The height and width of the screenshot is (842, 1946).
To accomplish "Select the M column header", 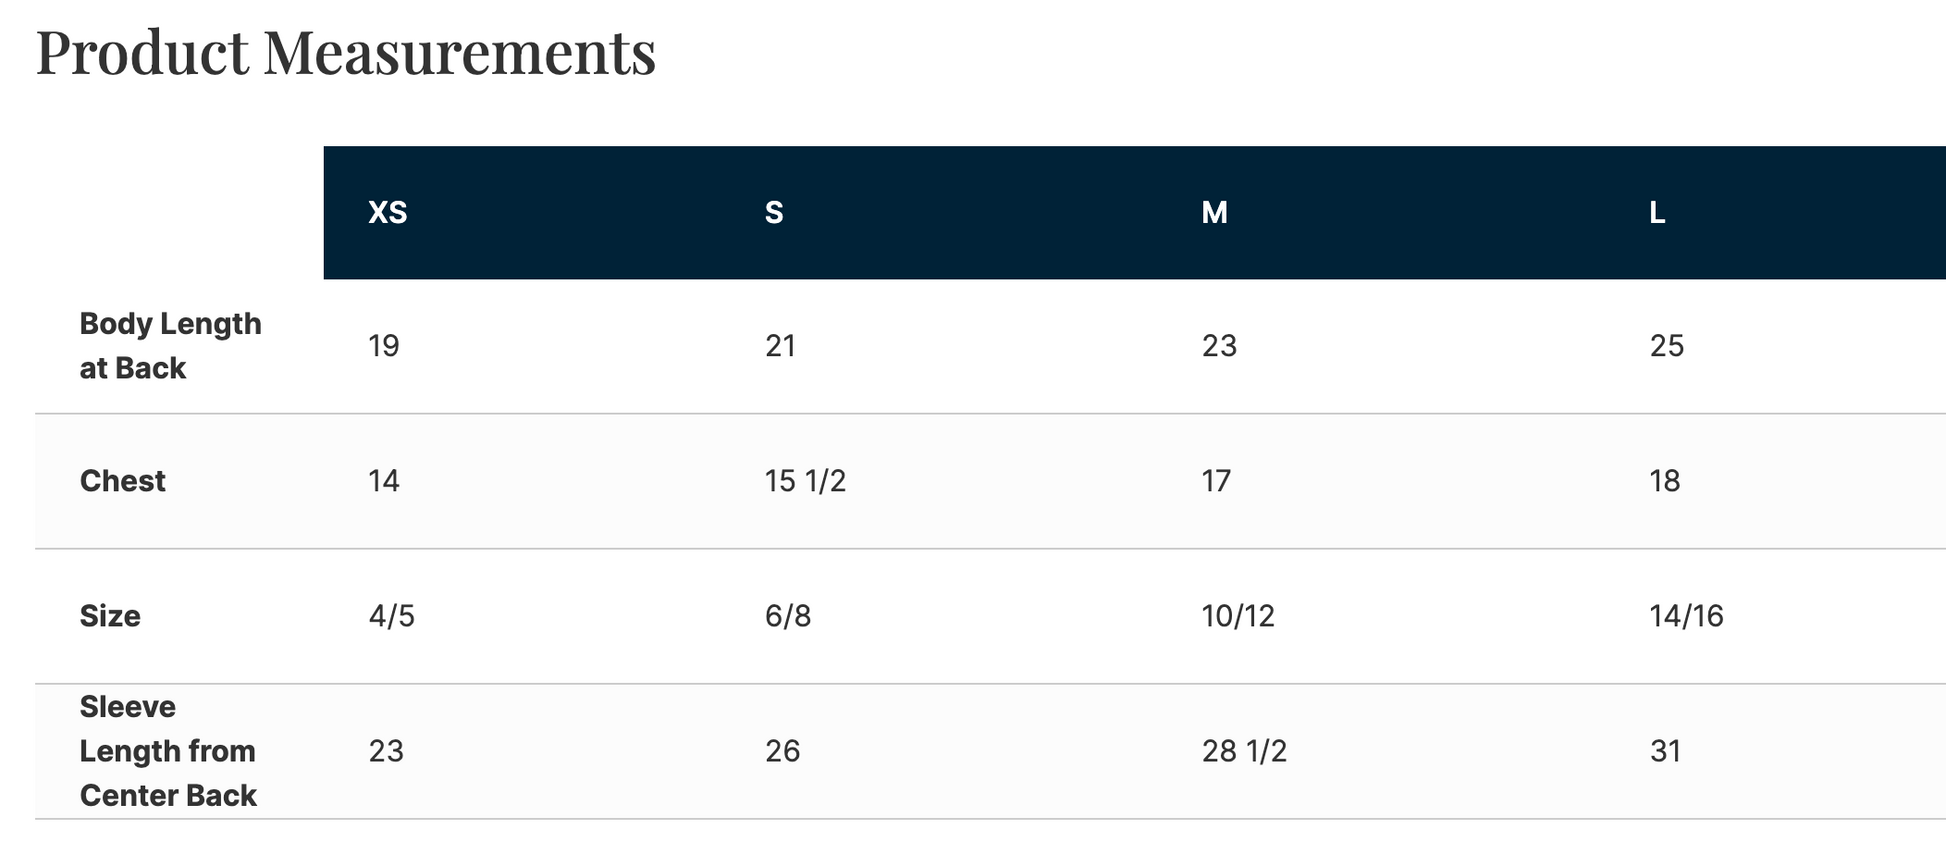I will click(x=1214, y=212).
